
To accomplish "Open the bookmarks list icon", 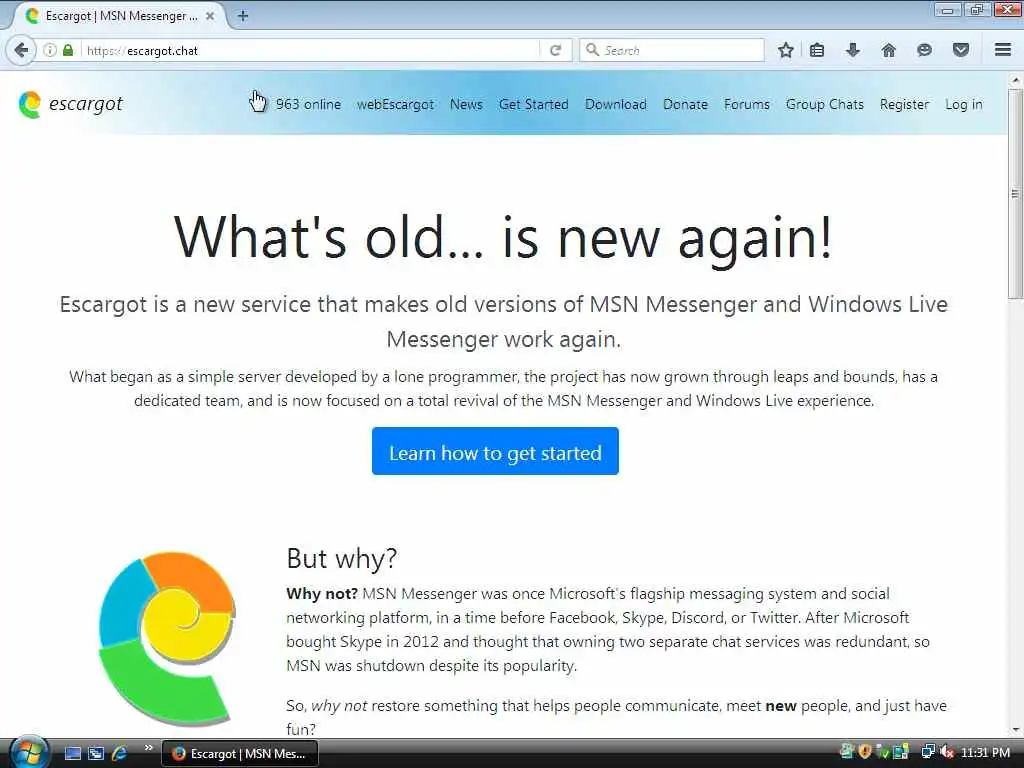I will click(817, 50).
